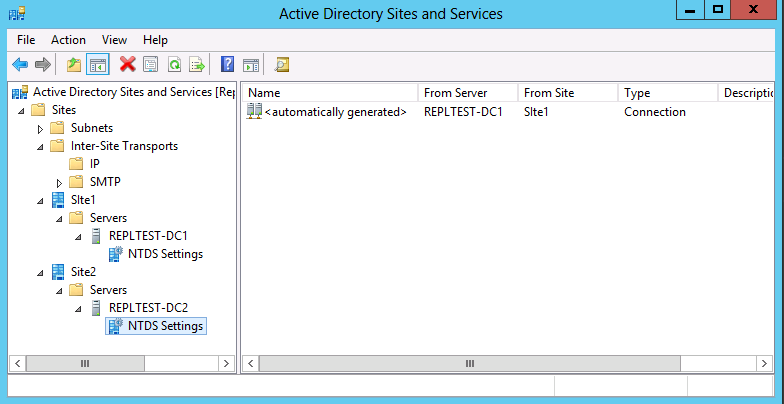Minimize the Sites and Services window
784x404 pixels.
pyautogui.click(x=692, y=10)
